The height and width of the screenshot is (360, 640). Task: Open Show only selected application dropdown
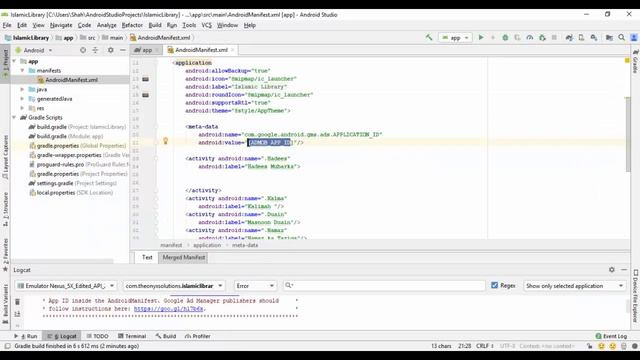click(574, 286)
